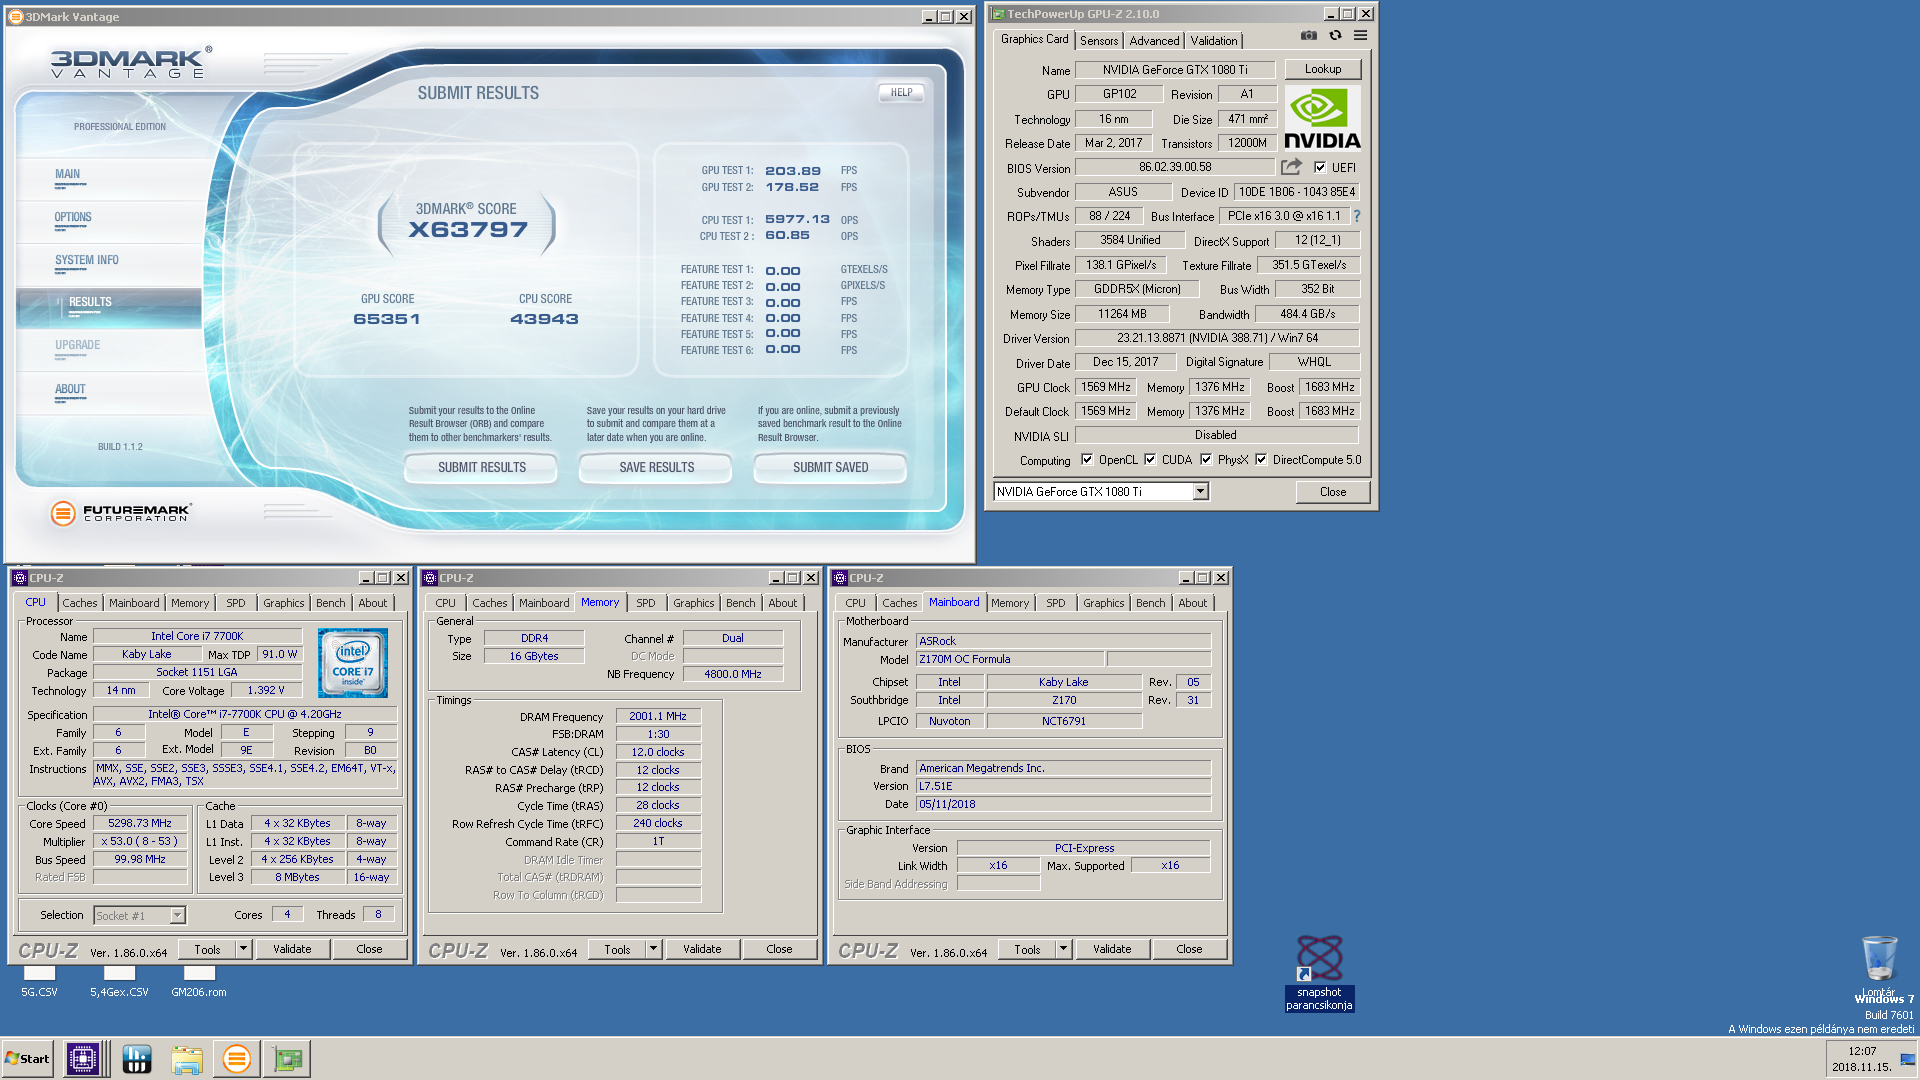This screenshot has width=1920, height=1080.
Task: Select OPTIONS in the 3DMark sidebar
Action: pyautogui.click(x=73, y=217)
